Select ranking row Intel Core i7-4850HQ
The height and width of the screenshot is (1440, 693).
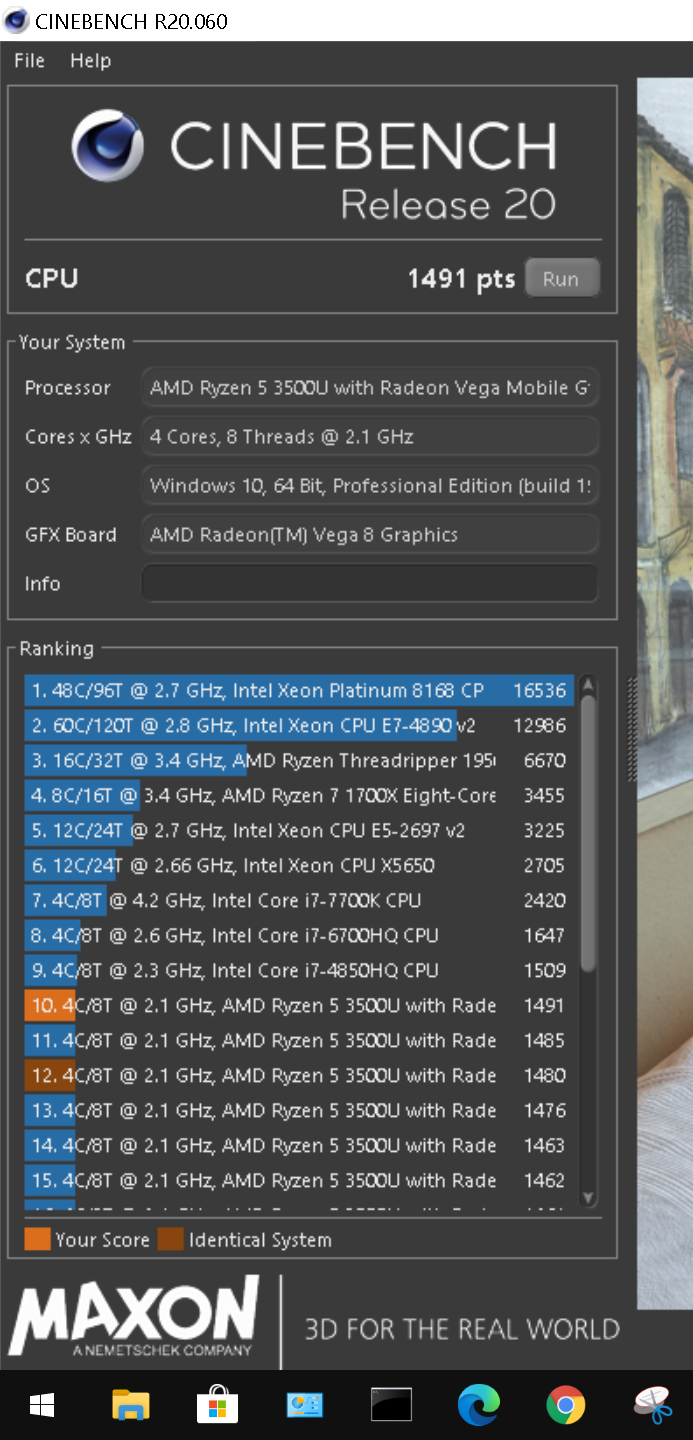(299, 971)
